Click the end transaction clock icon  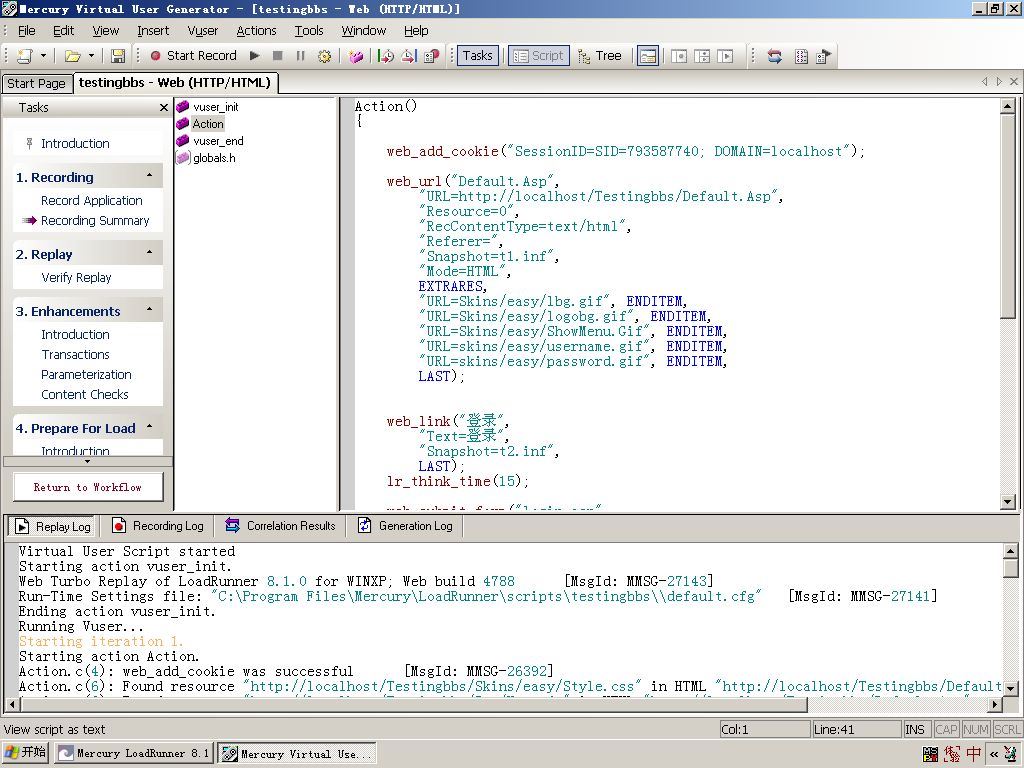(x=409, y=56)
